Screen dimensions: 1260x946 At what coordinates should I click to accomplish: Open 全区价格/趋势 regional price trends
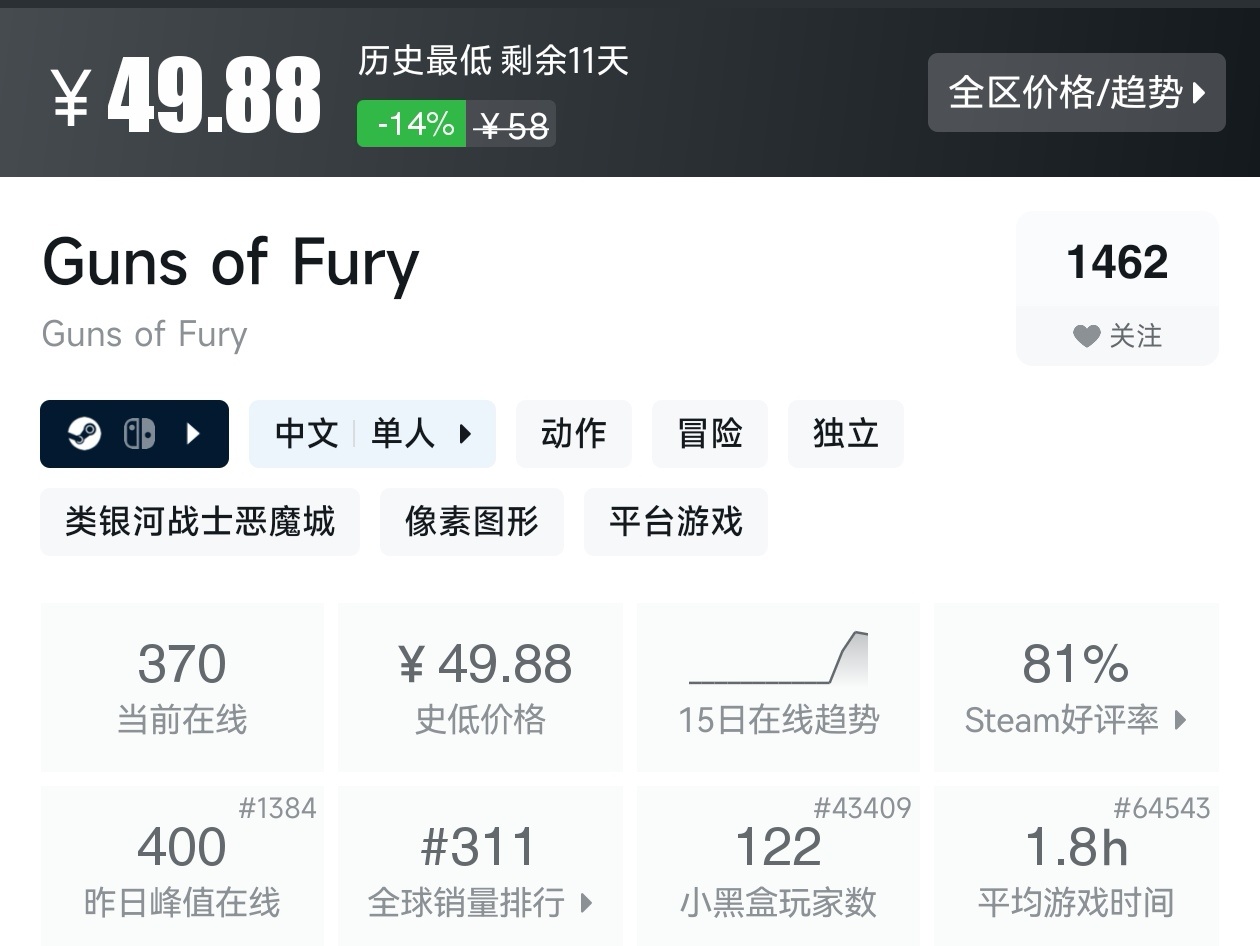pyautogui.click(x=1076, y=93)
